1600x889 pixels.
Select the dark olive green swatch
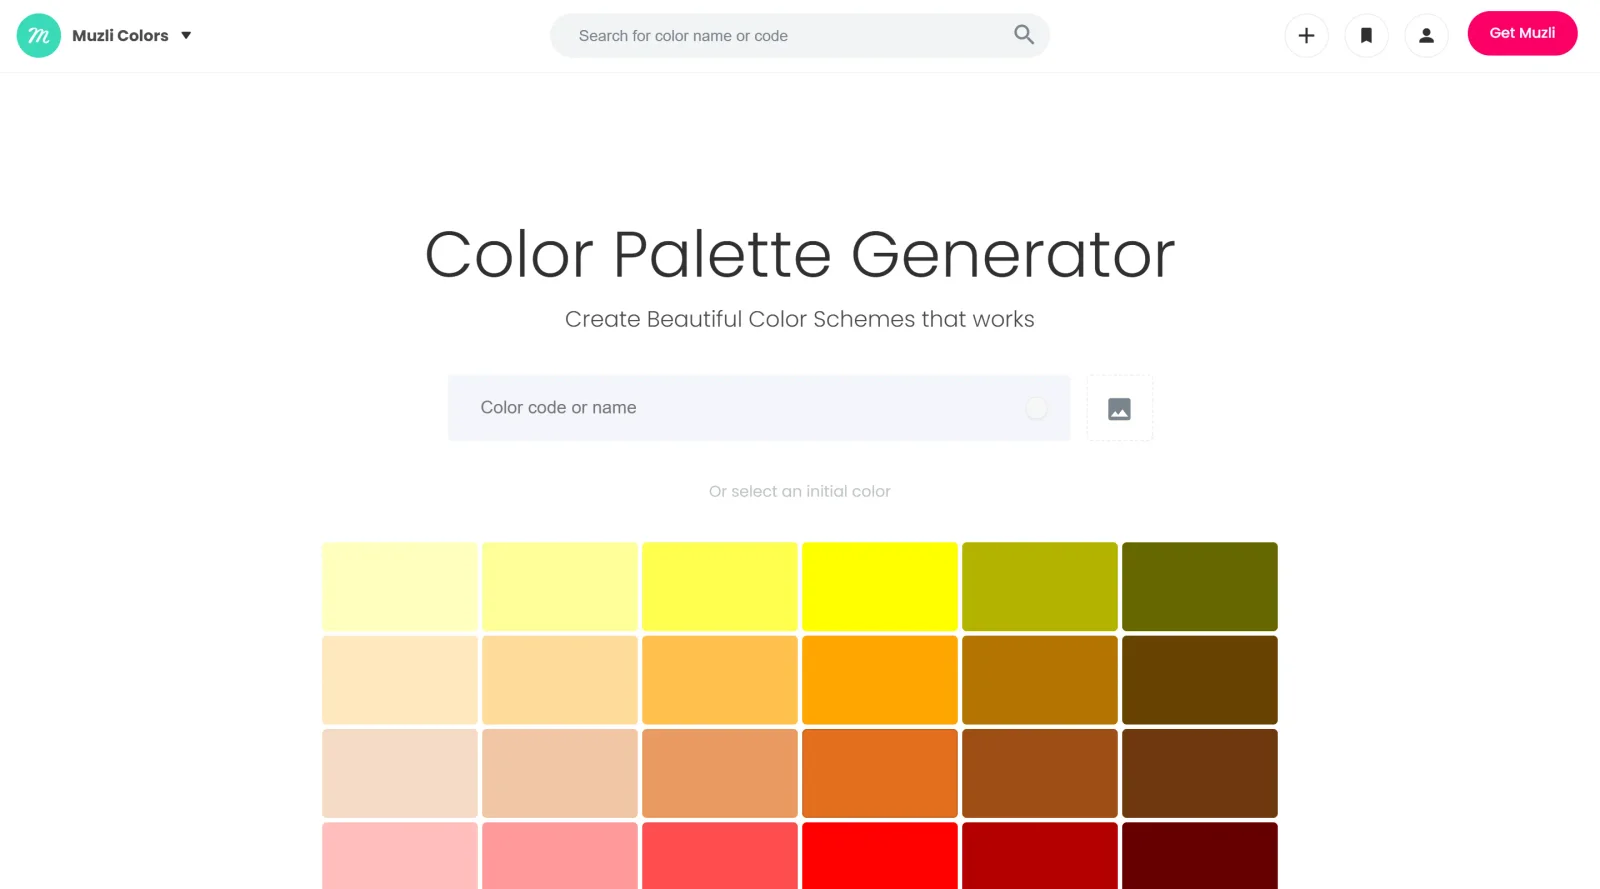[x=1200, y=587]
